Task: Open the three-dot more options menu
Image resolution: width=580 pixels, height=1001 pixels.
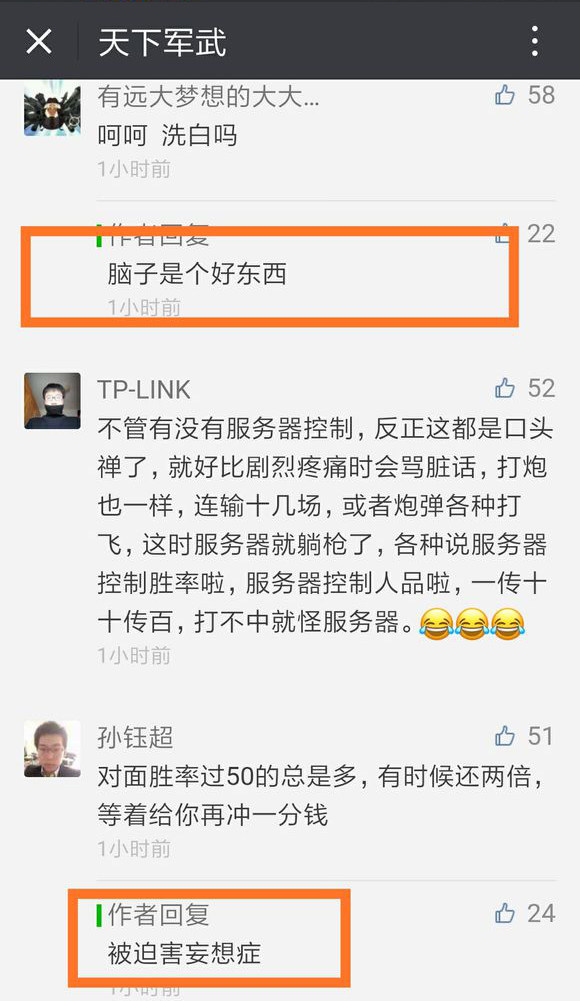Action: click(535, 41)
